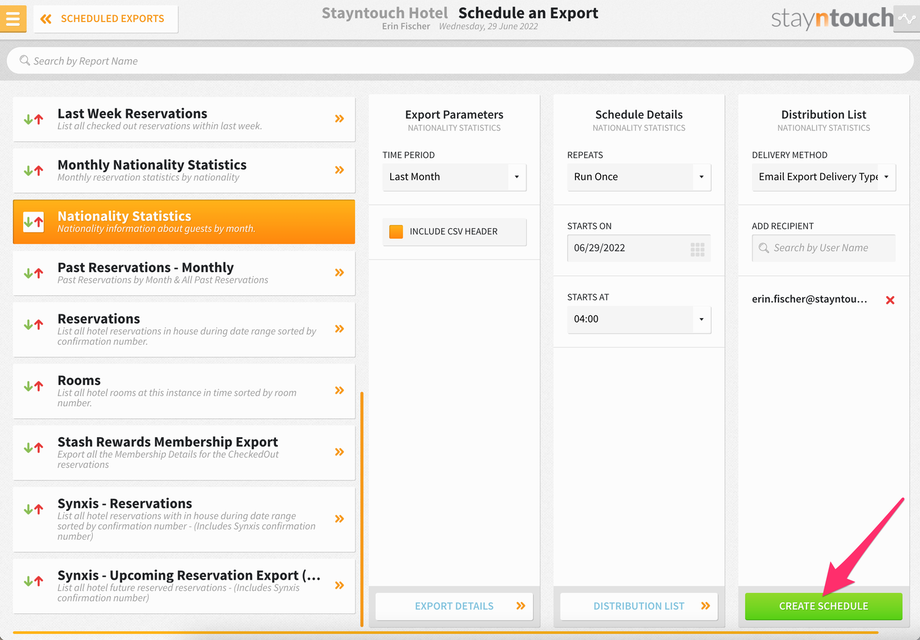Viewport: 920px width, 640px height.
Task: Click the green Create Schedule button
Action: (x=824, y=606)
